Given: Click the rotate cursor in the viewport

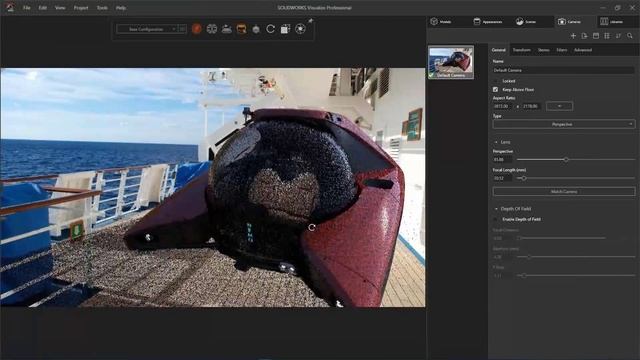Looking at the screenshot, I should click(312, 227).
